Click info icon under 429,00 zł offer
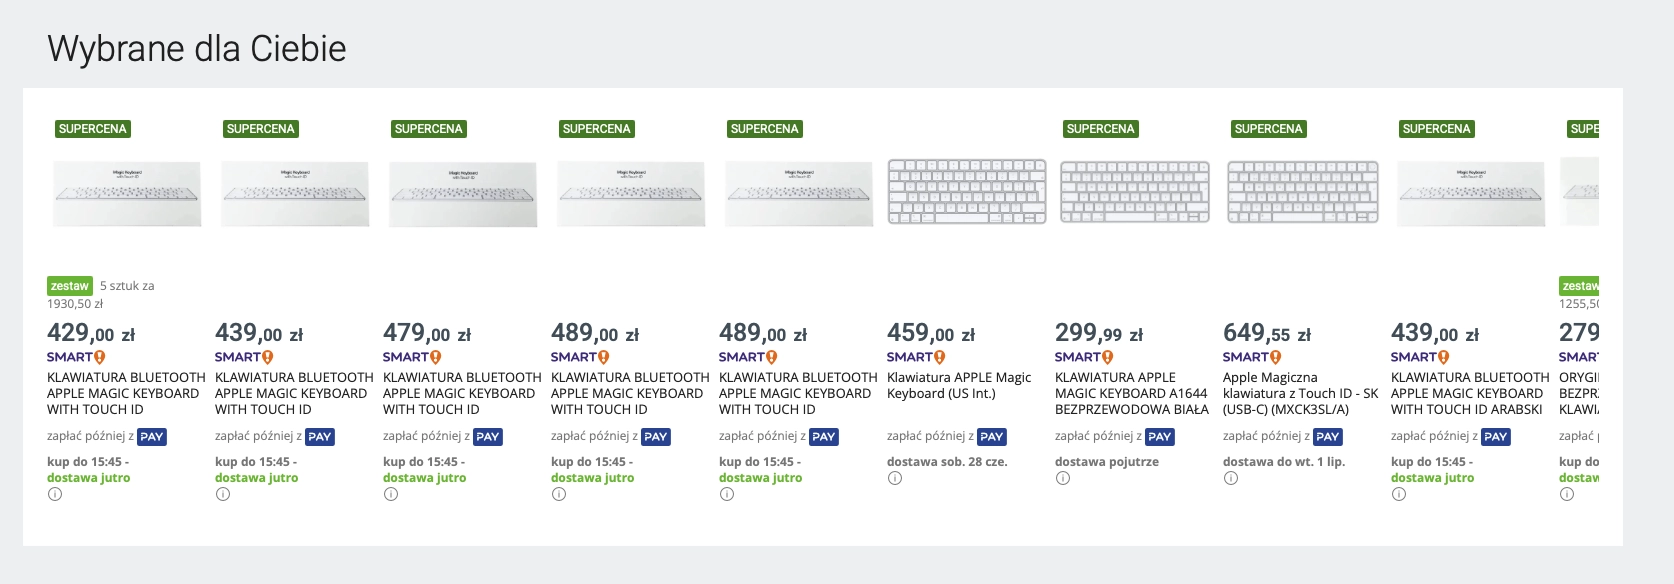1674x584 pixels. [55, 494]
